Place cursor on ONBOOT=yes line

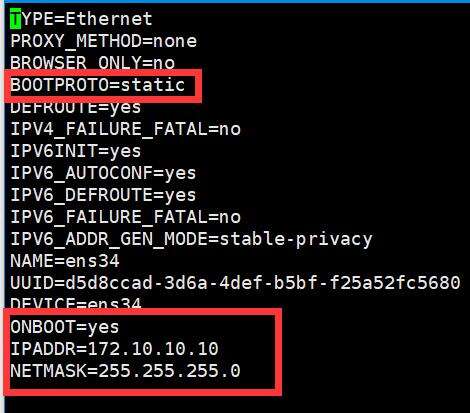(x=64, y=327)
